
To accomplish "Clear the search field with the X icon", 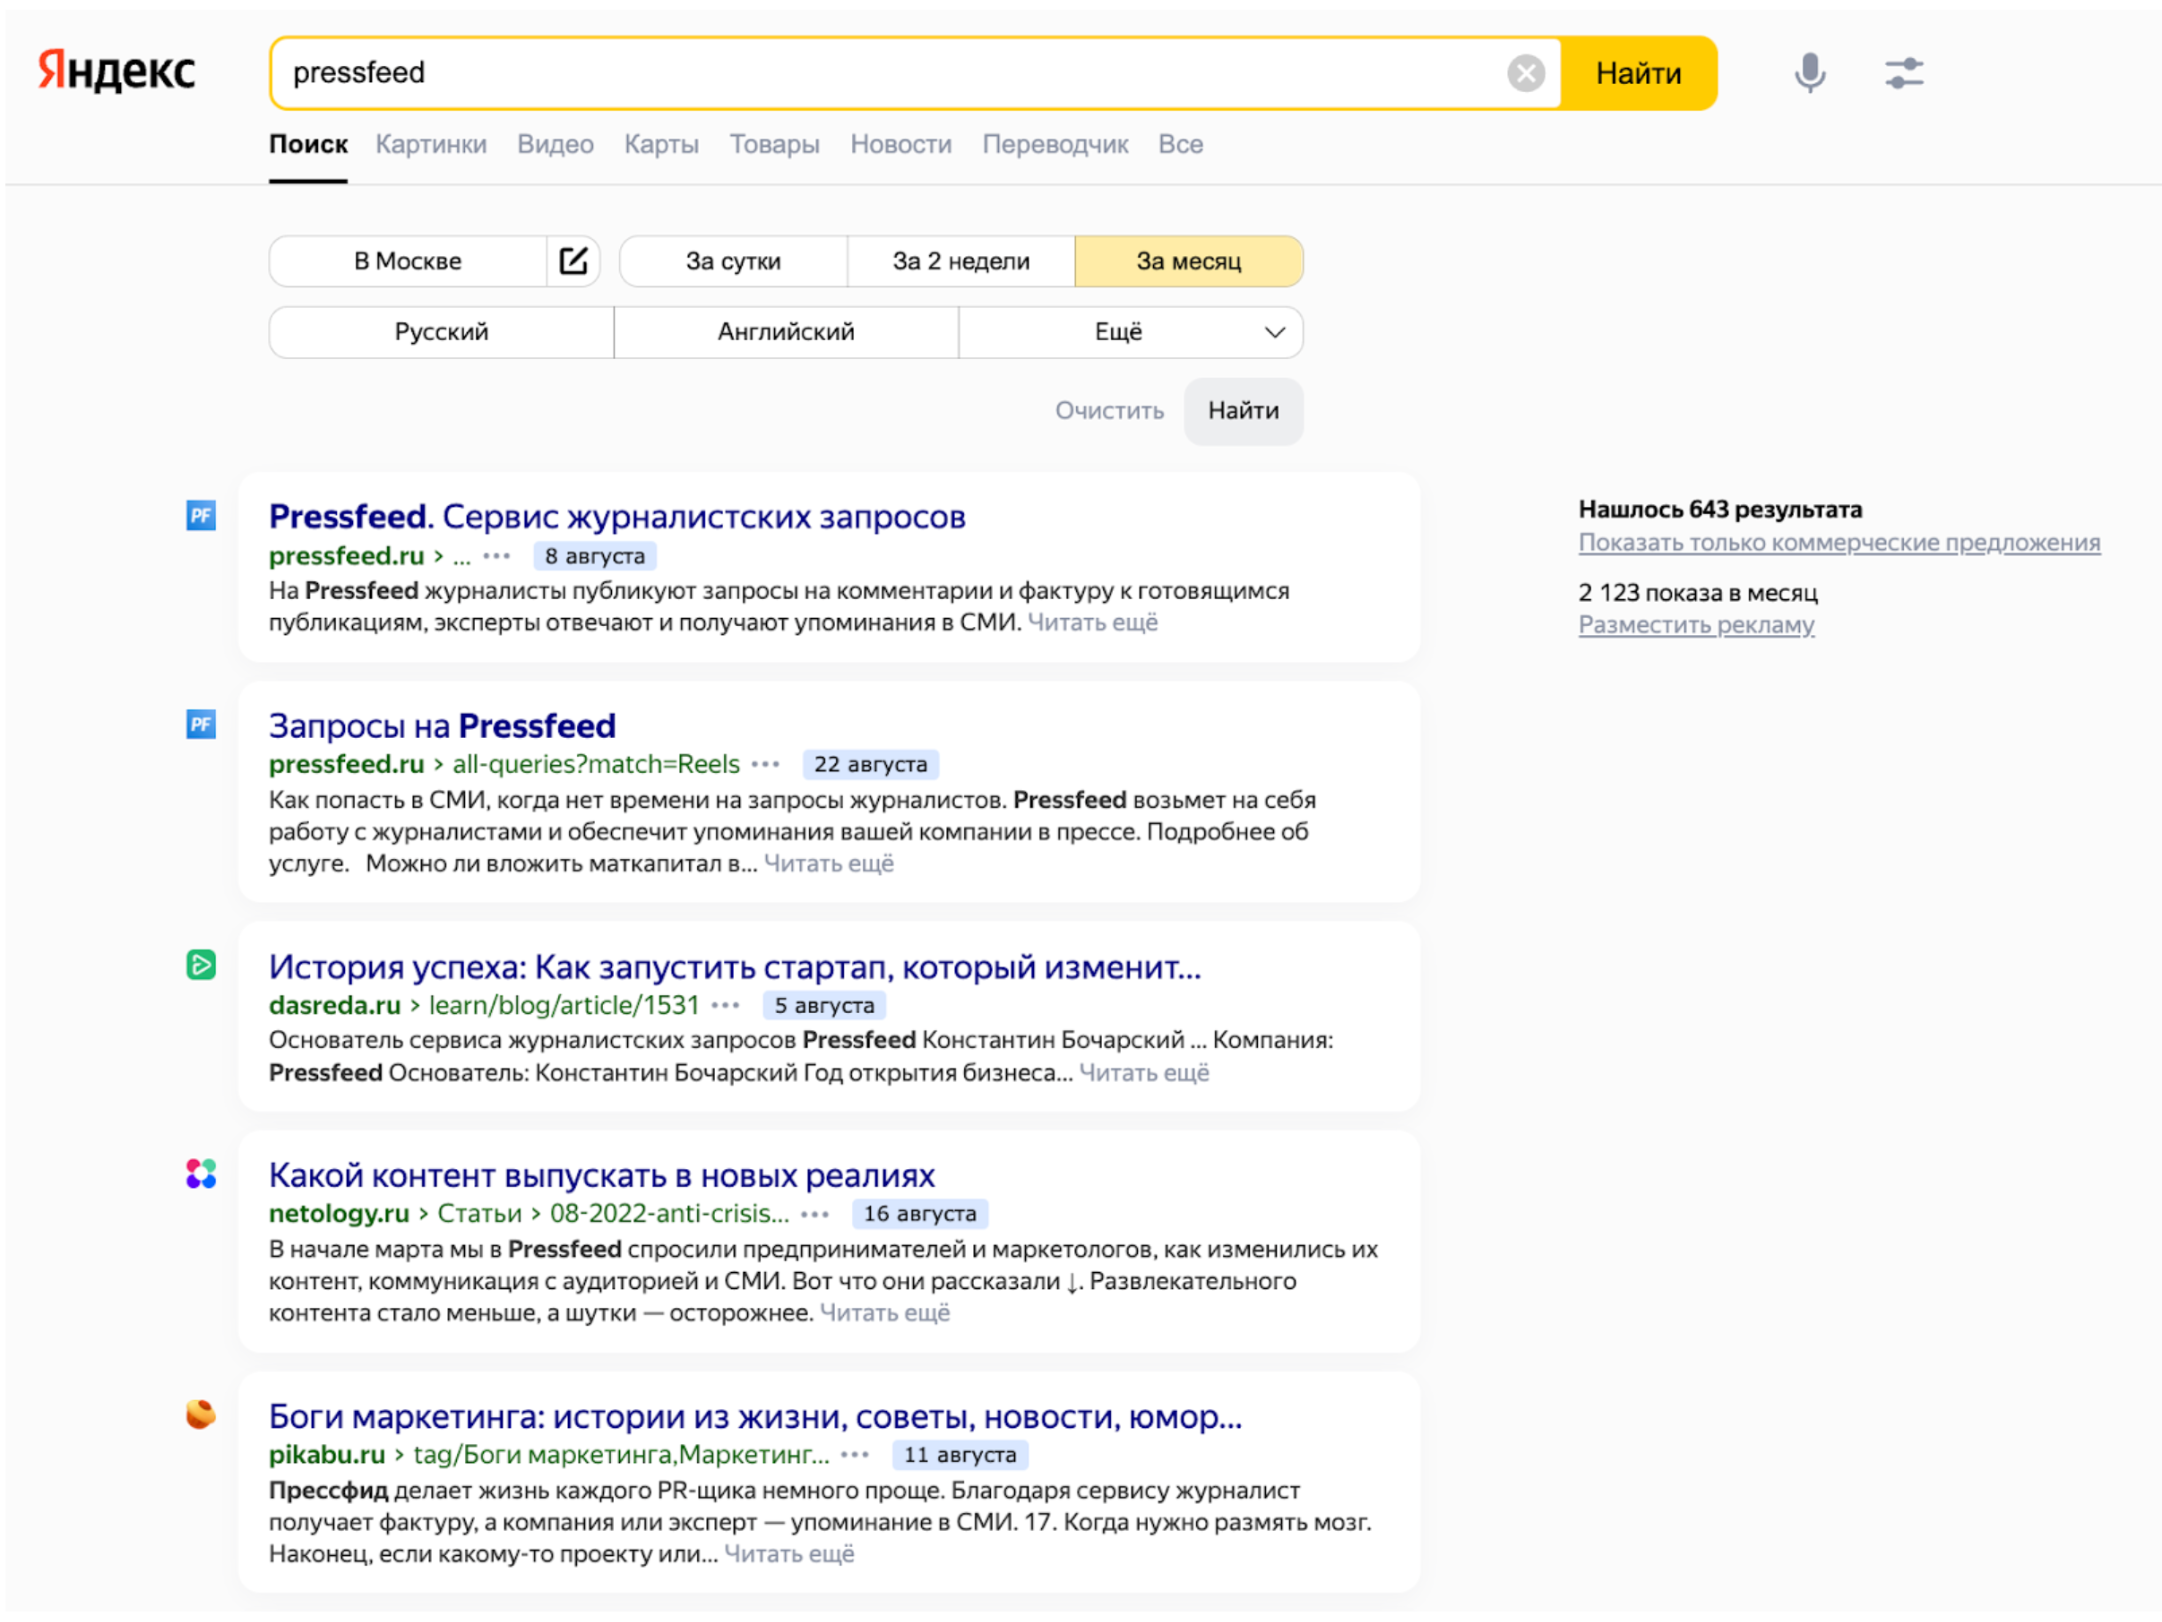I will 1526,73.
